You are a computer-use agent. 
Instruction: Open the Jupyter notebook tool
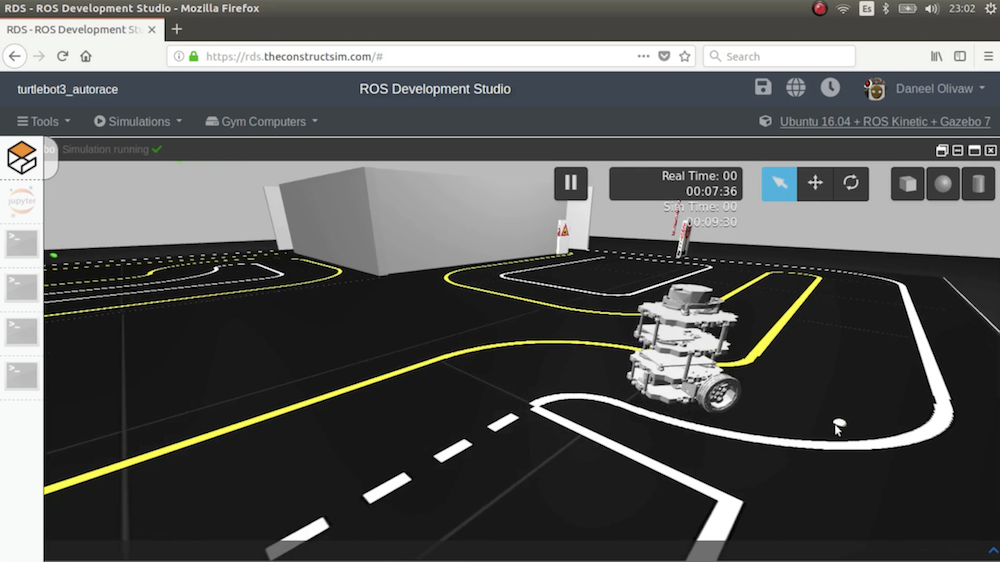22,201
